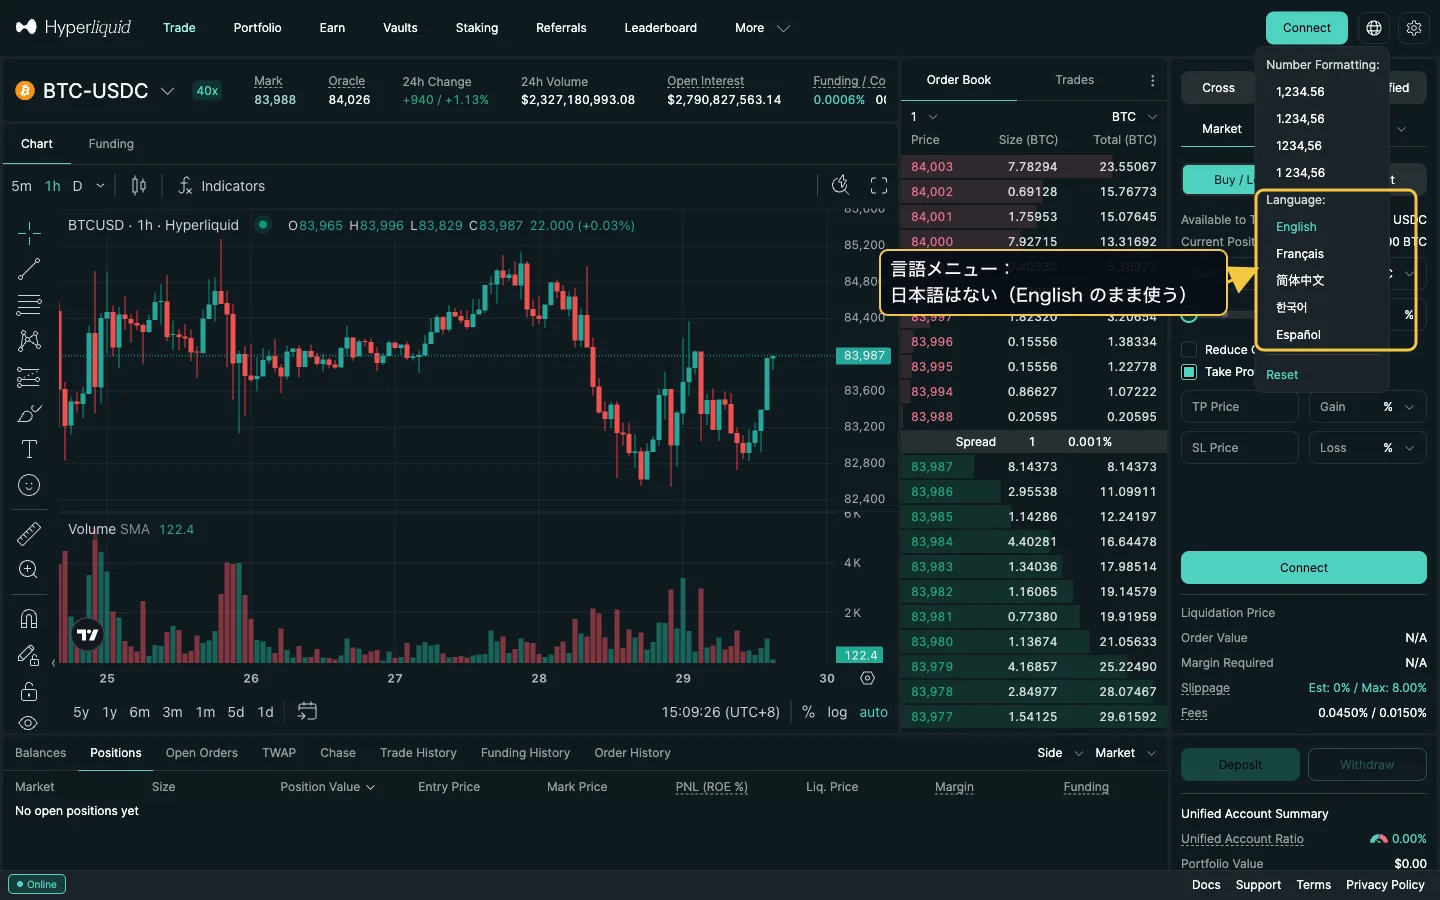
Task: Toggle log scale on chart
Action: pos(837,712)
